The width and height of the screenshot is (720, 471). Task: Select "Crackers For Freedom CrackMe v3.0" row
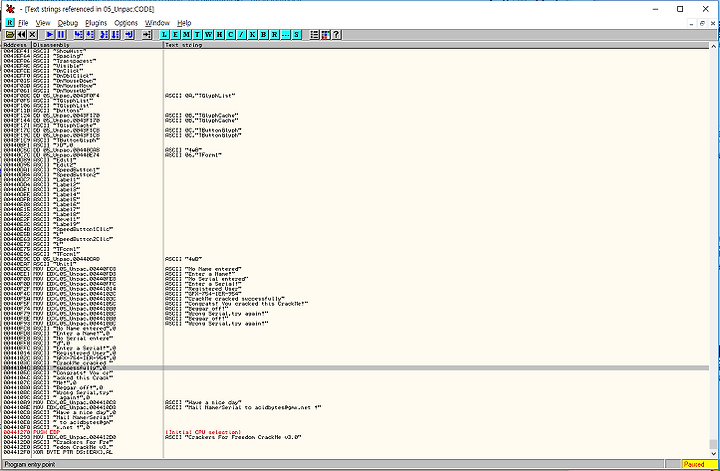click(x=356, y=437)
